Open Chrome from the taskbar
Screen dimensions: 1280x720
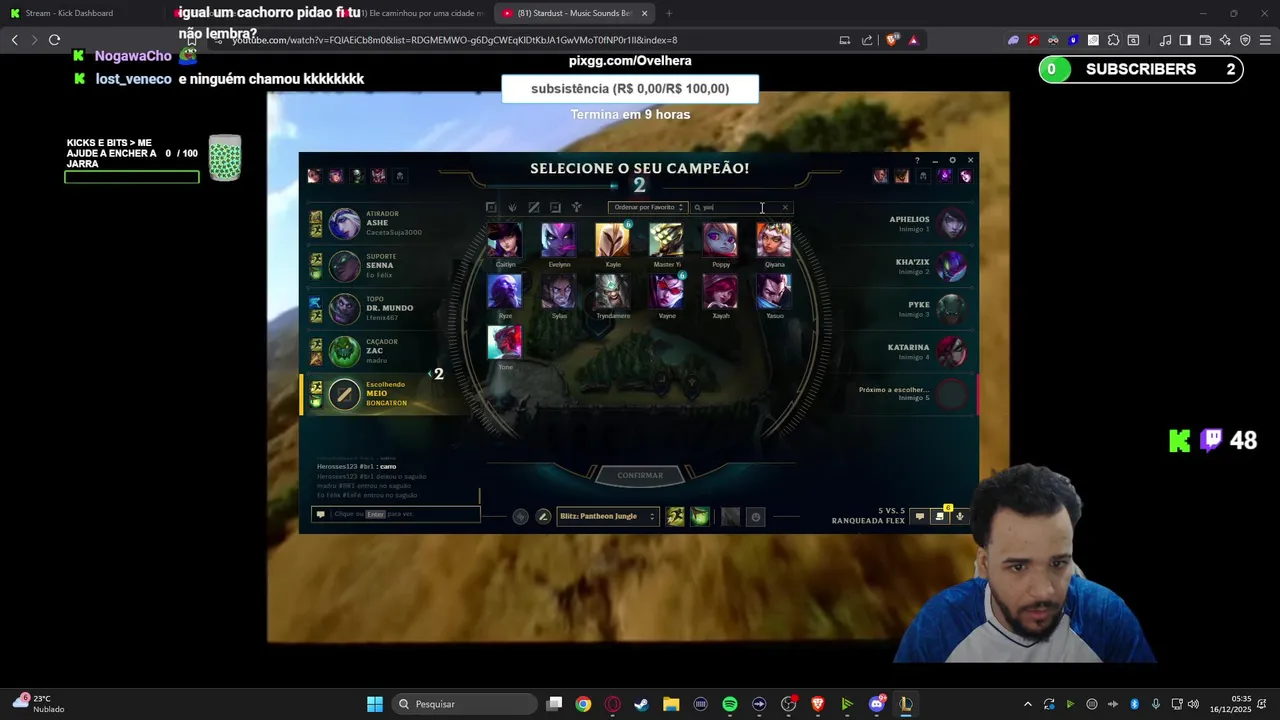583,704
